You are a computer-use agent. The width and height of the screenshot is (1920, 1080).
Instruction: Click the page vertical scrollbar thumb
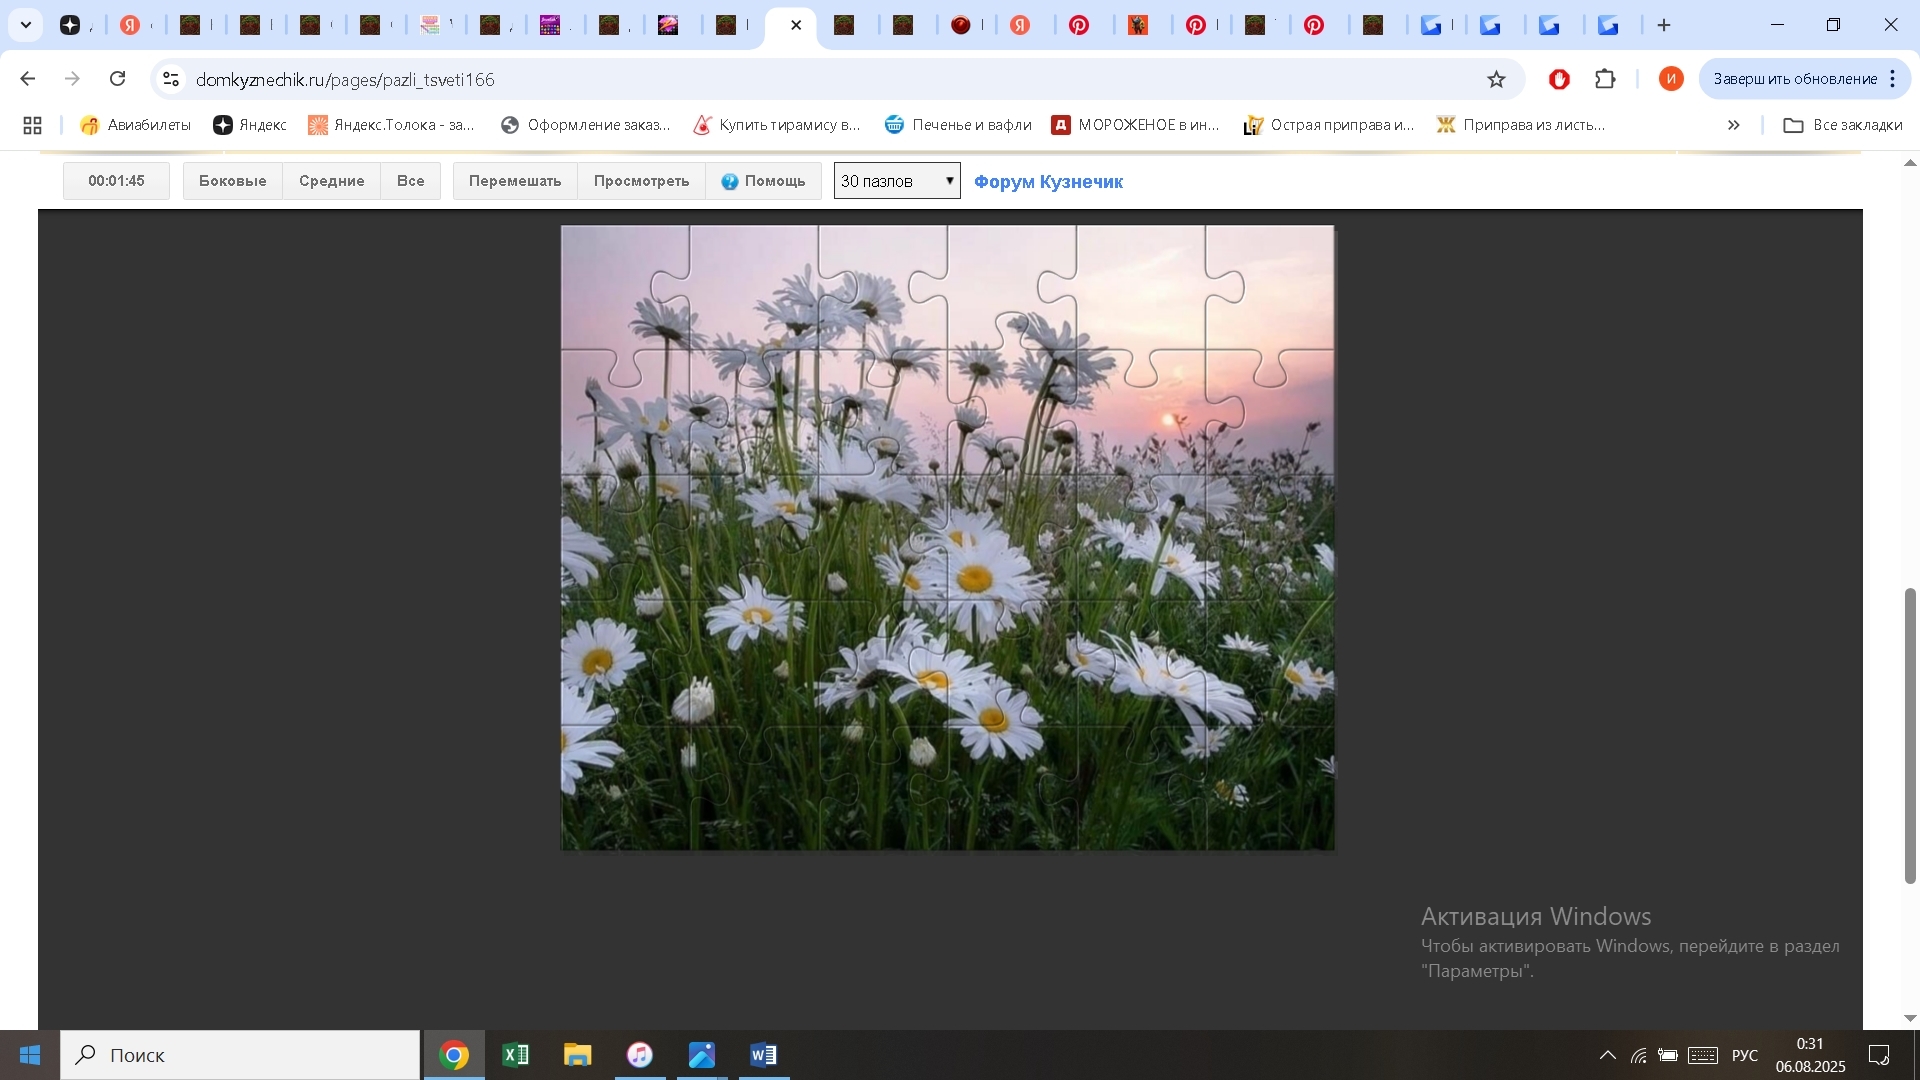[1910, 737]
